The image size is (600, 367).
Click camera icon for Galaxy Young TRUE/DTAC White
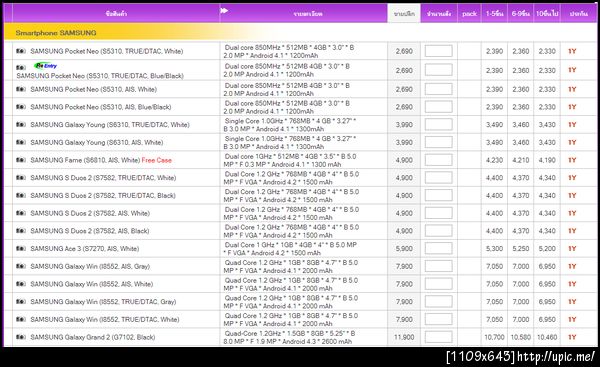click(x=21, y=124)
